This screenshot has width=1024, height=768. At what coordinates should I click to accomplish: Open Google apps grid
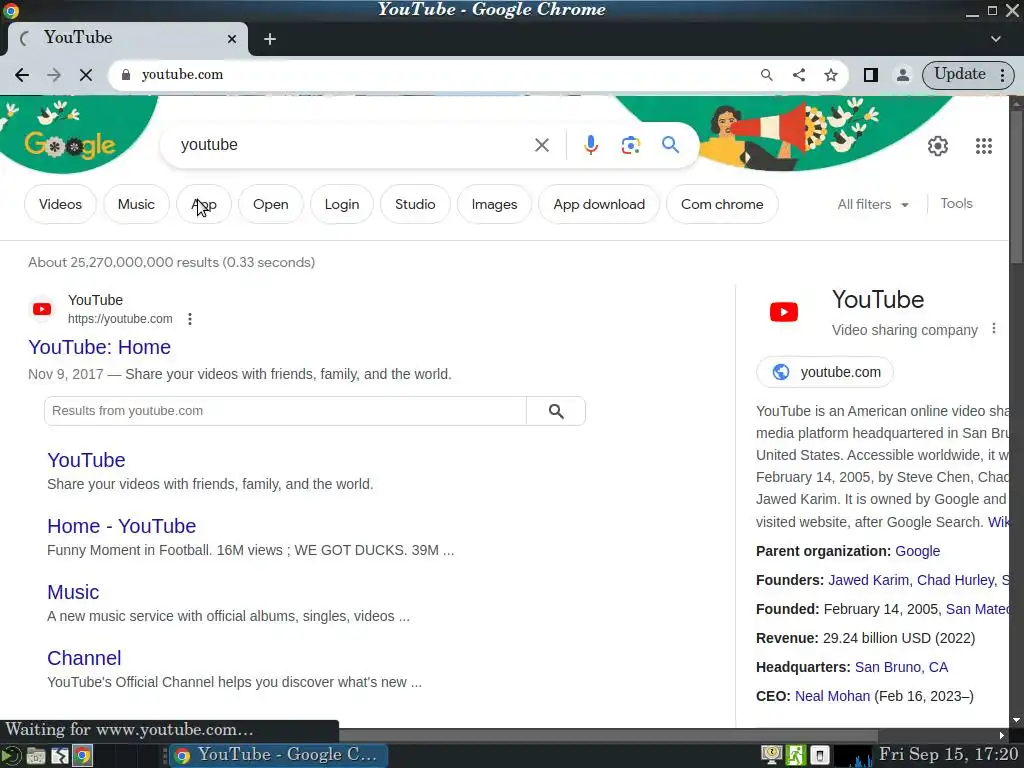(x=984, y=146)
